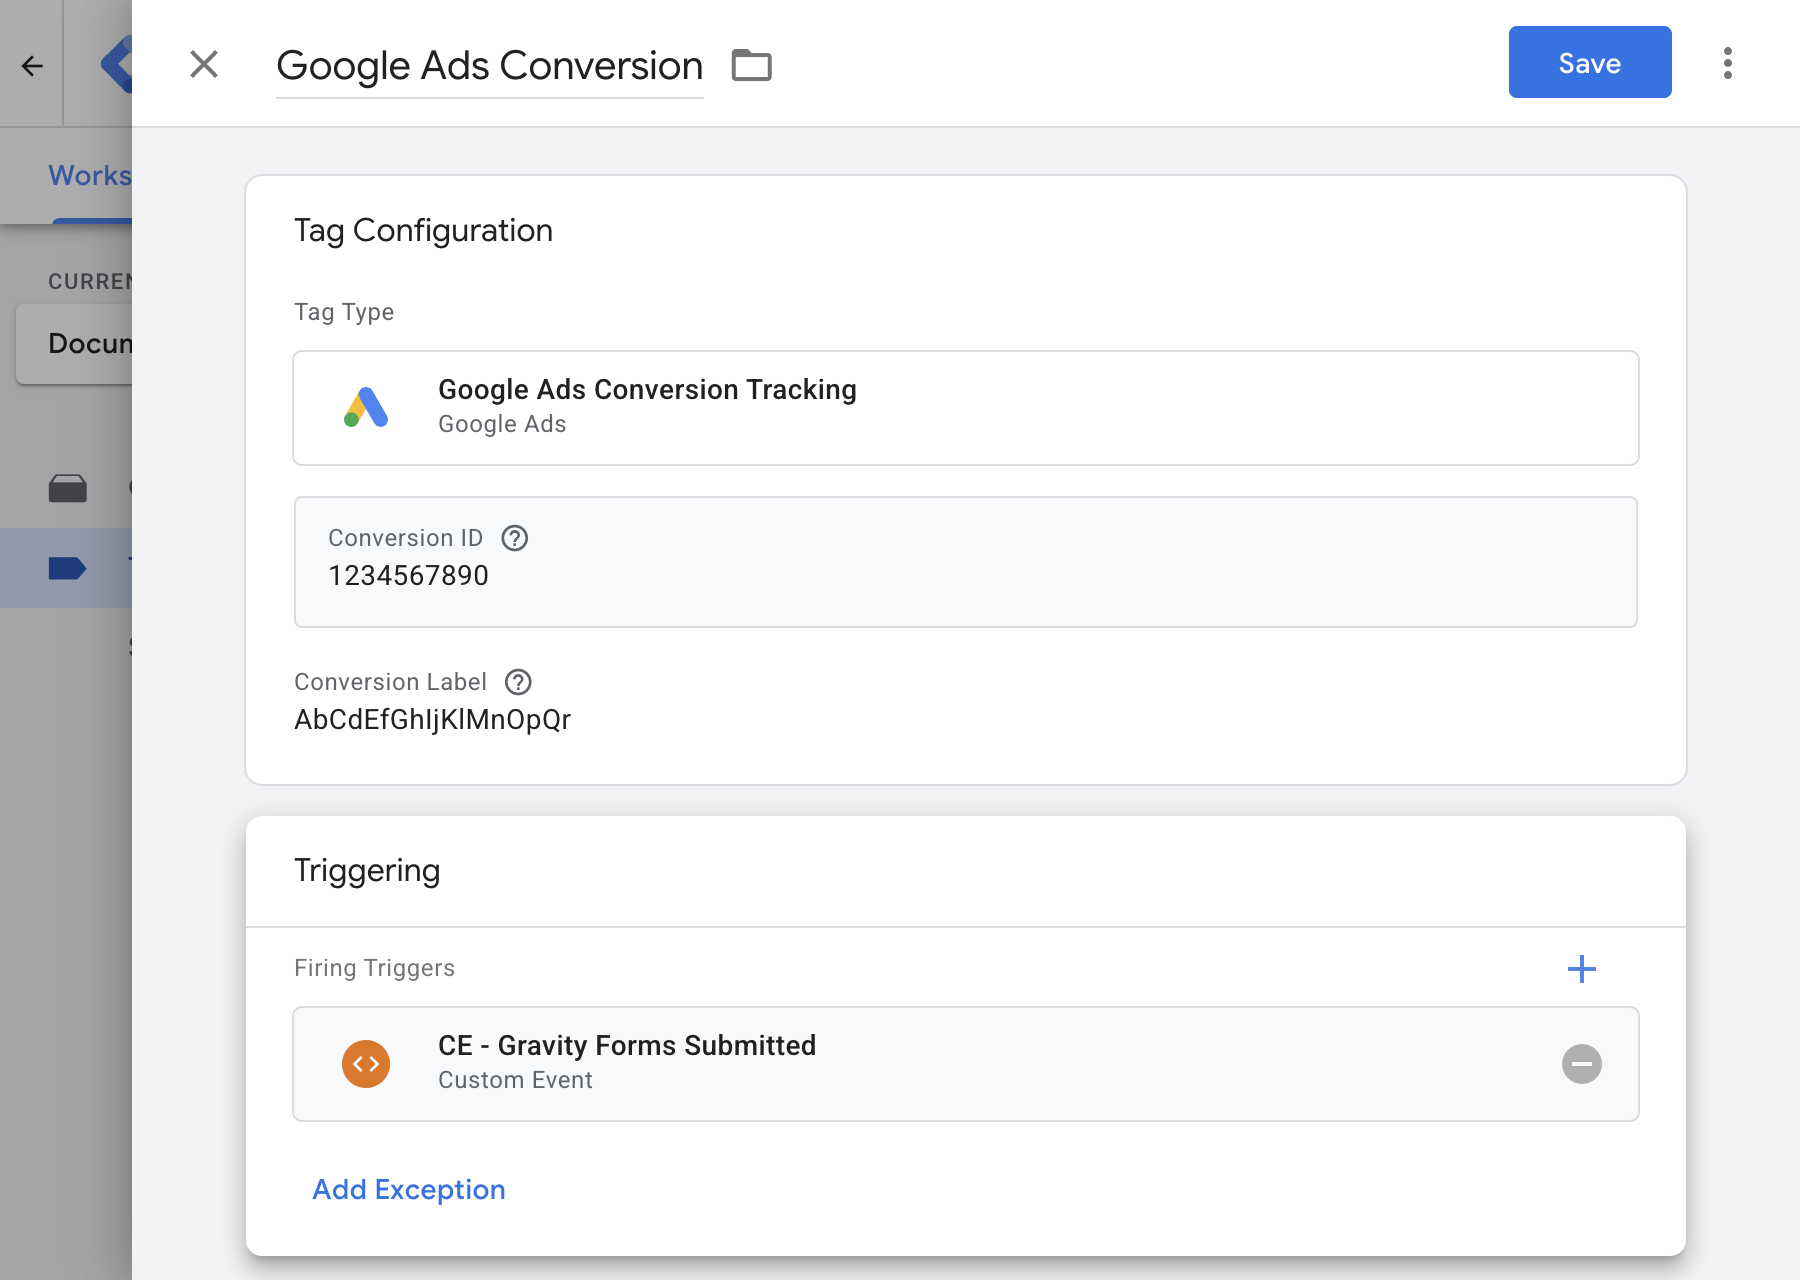Screen dimensions: 1800x1280
Task: Open the three-dot more actions menu
Action: [x=1727, y=63]
